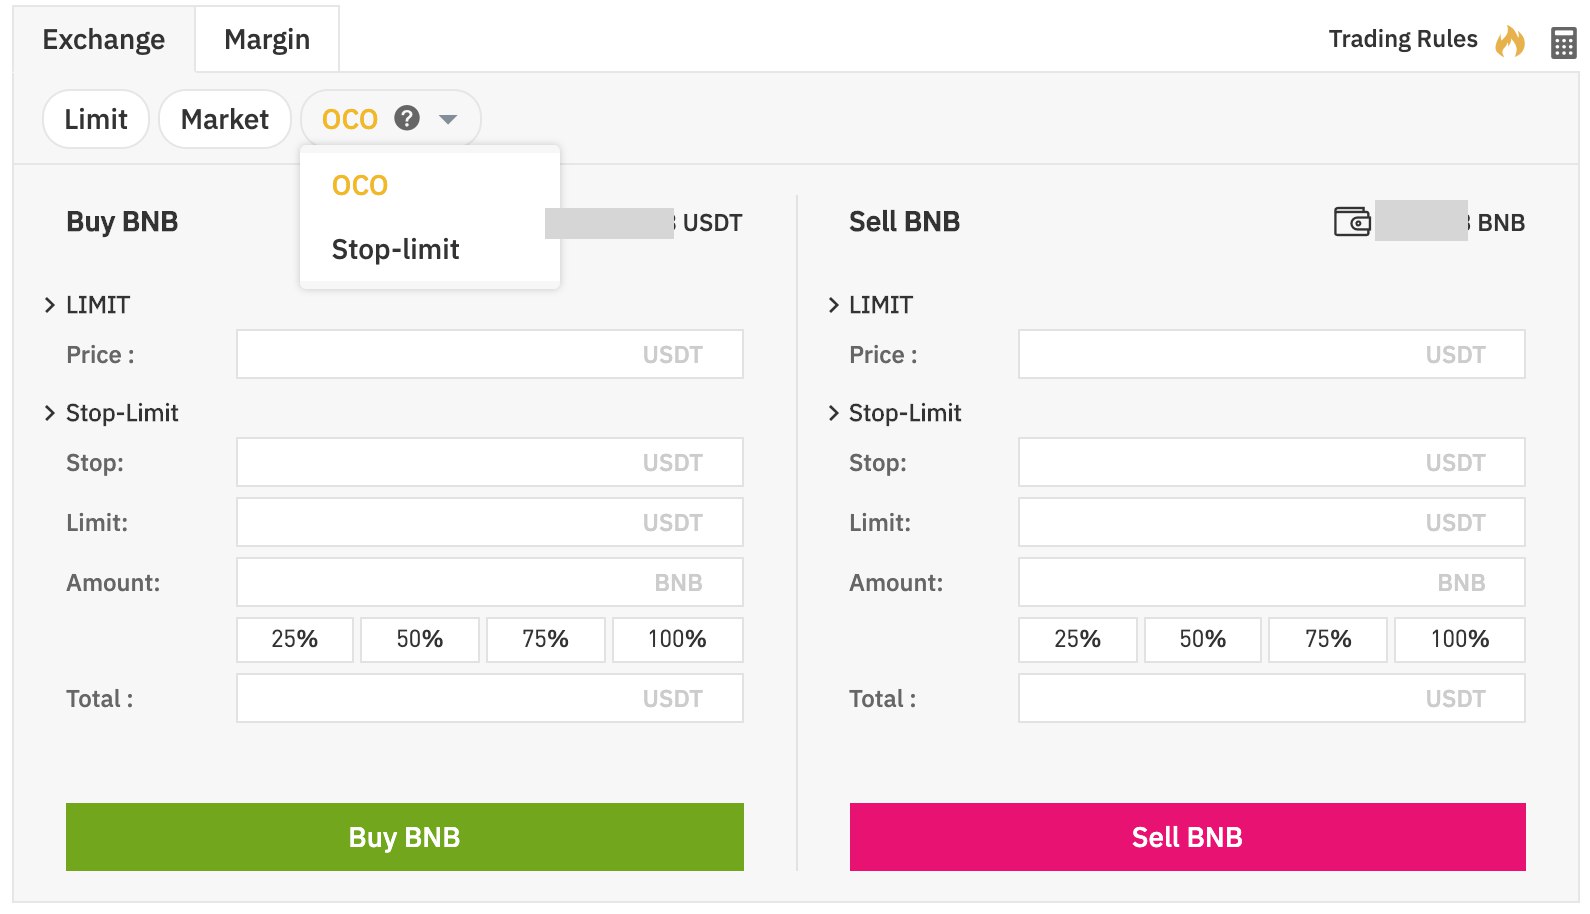Click the wallet icon near BNB balance
The image size is (1590, 914).
(1352, 221)
